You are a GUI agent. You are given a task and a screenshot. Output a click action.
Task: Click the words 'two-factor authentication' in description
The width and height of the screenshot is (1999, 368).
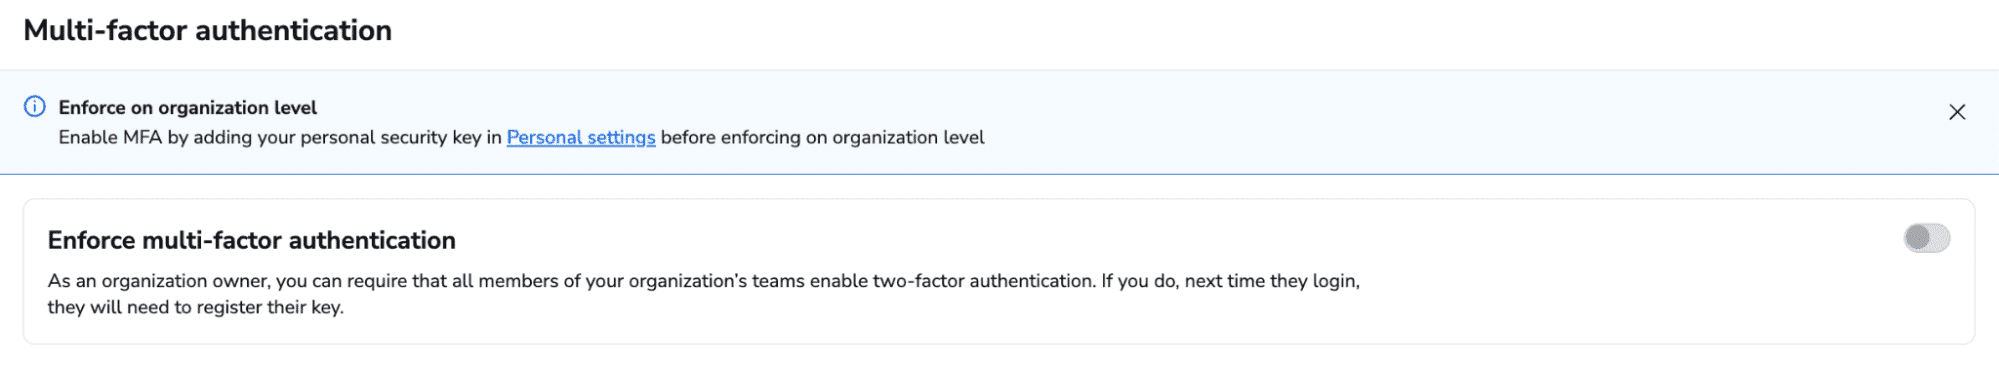pyautogui.click(x=984, y=281)
